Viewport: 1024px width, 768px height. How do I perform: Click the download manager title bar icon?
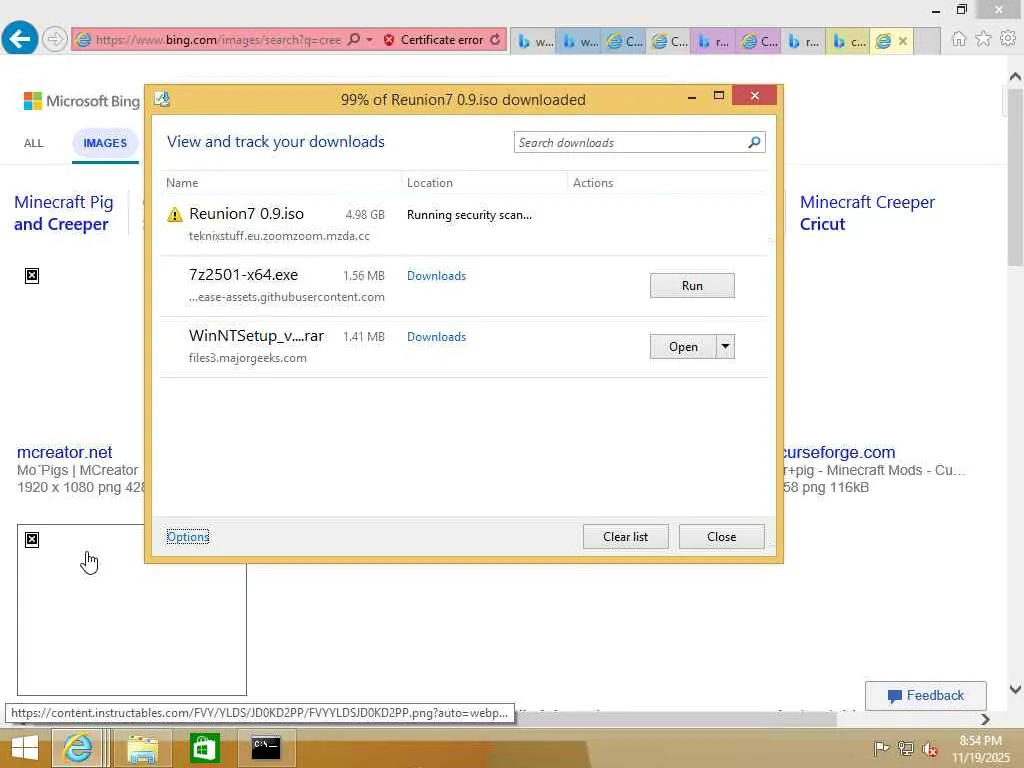pos(162,99)
